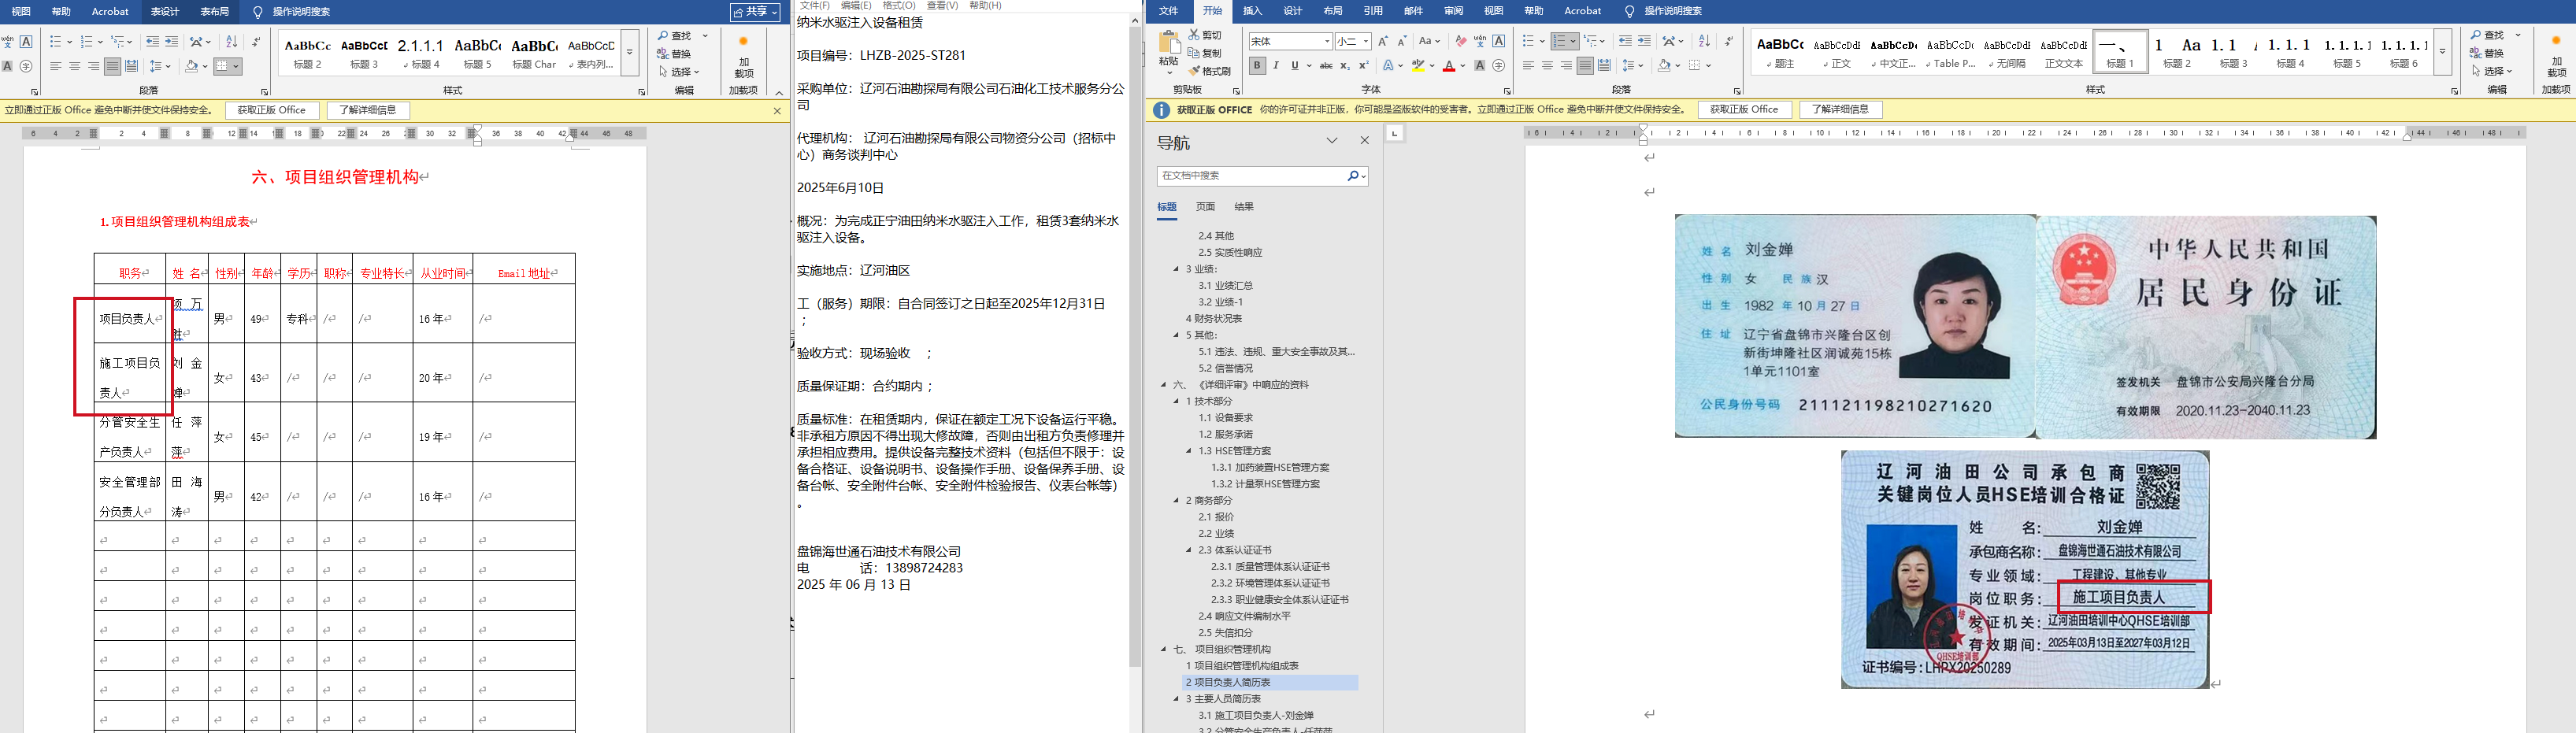Click the enclosed character (字) icon in right window

click(1498, 66)
